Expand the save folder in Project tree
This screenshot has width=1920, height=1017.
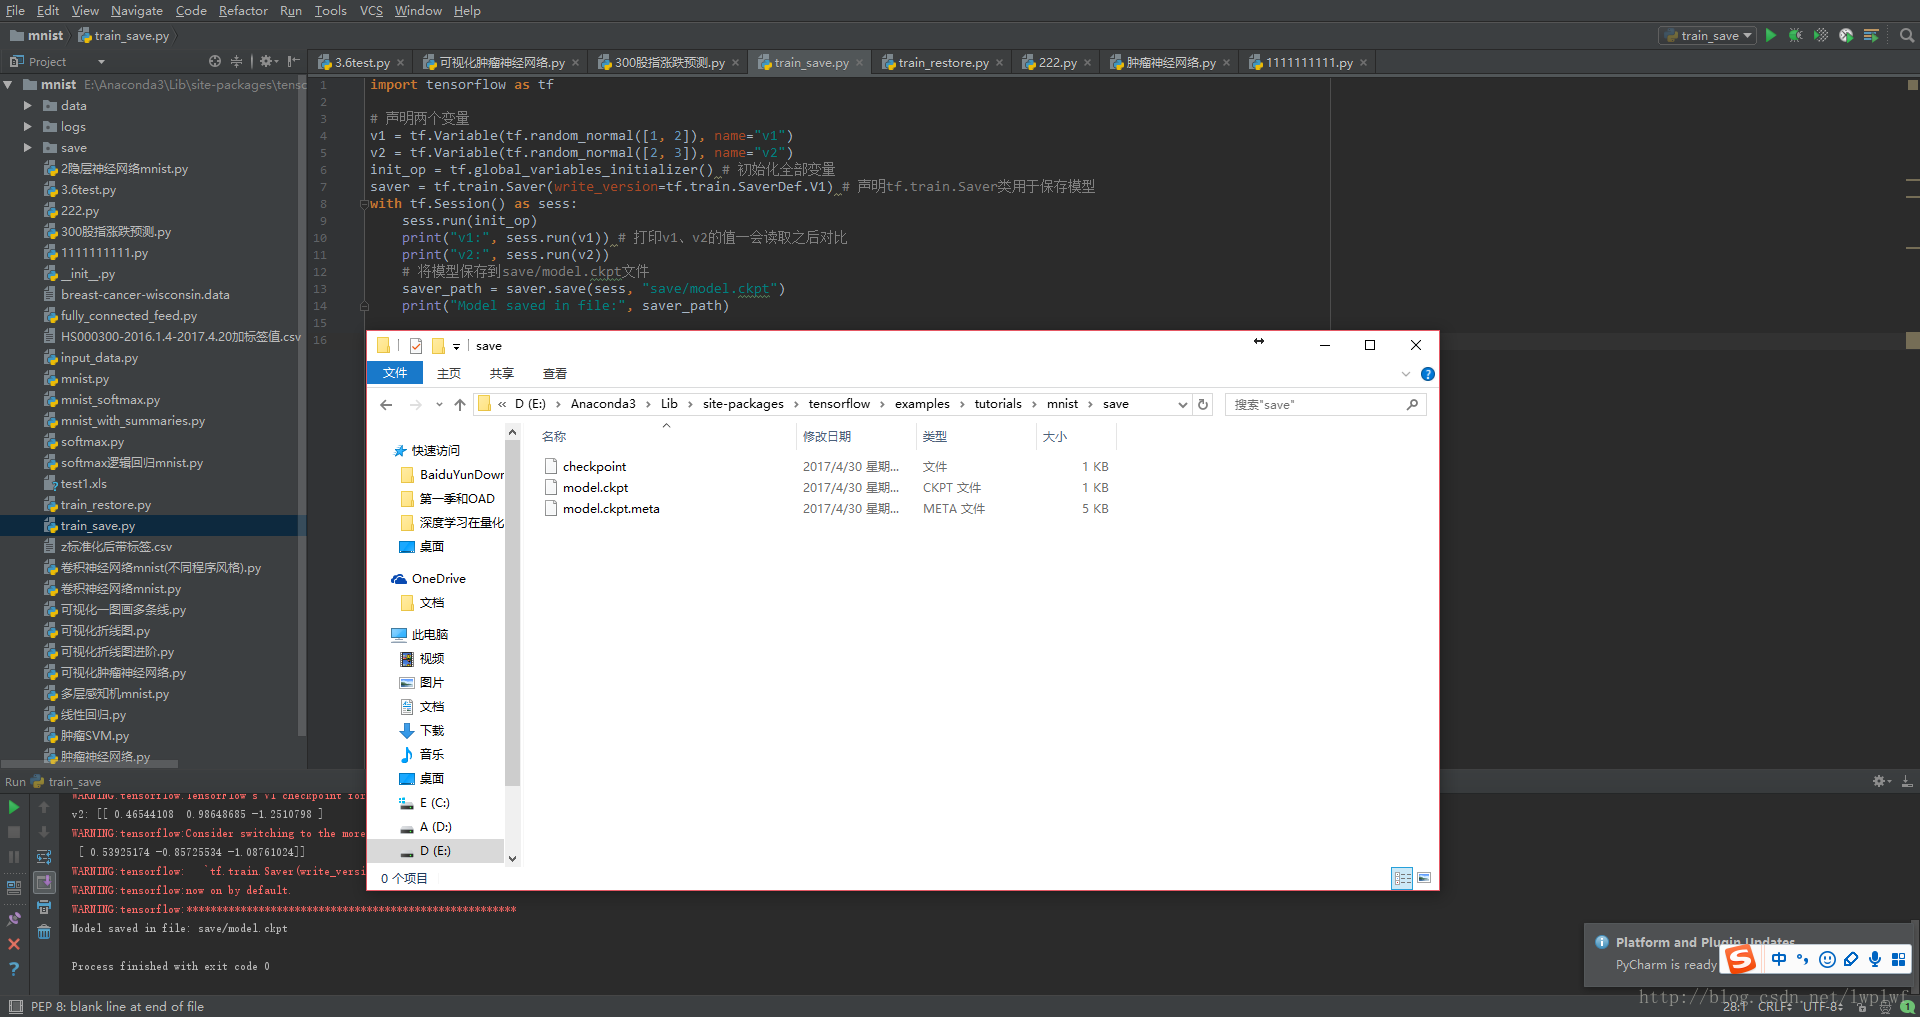point(28,147)
